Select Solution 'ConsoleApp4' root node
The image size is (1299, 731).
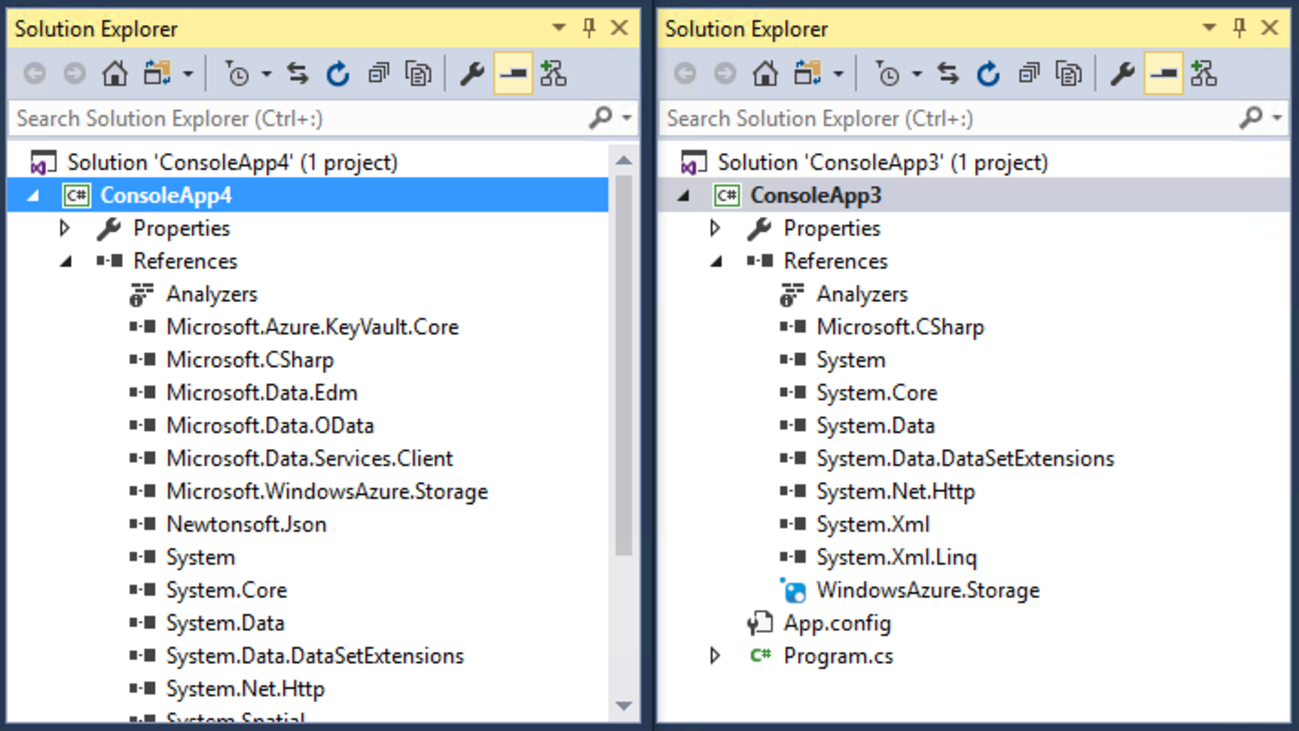tap(232, 162)
